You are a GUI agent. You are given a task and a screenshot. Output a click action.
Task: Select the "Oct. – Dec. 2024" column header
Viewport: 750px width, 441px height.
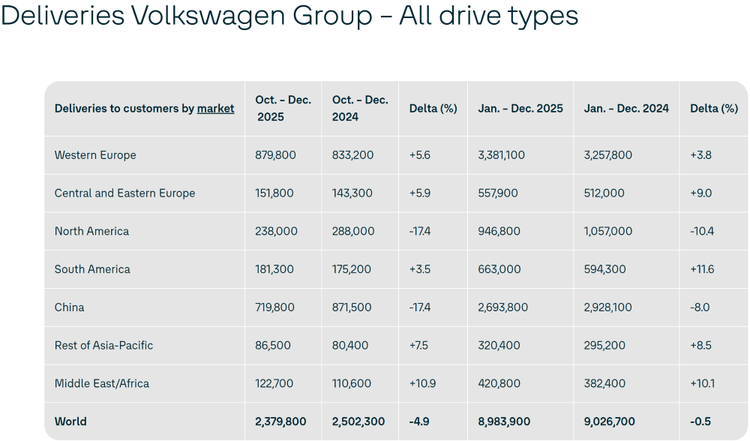359,108
